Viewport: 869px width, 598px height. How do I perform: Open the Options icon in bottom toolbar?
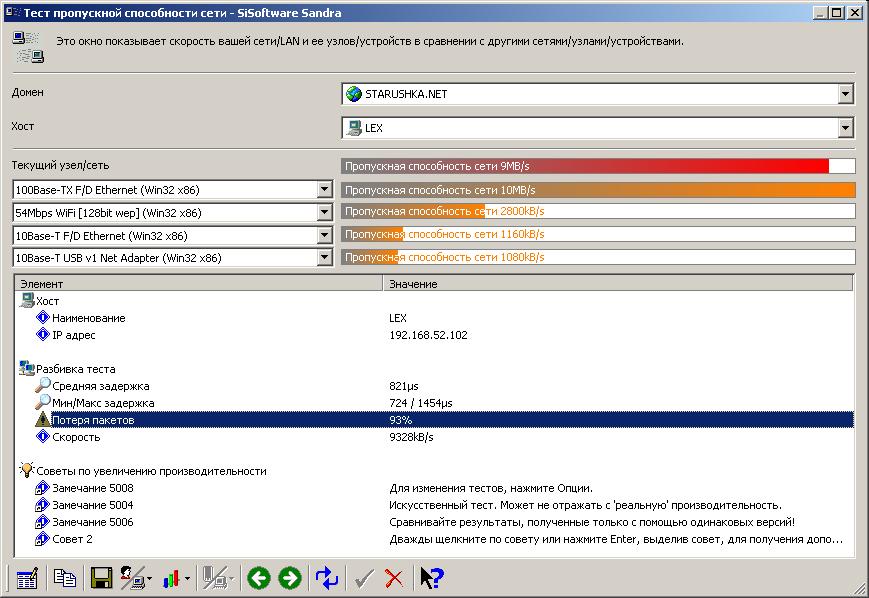tap(26, 578)
